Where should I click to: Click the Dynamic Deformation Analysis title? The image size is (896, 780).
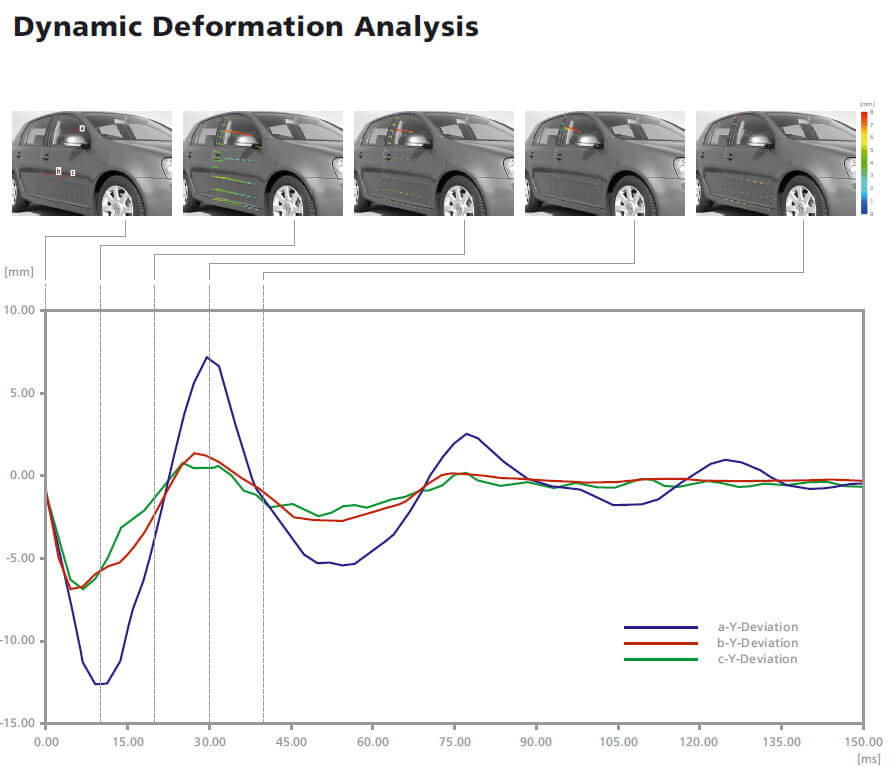pyautogui.click(x=245, y=27)
